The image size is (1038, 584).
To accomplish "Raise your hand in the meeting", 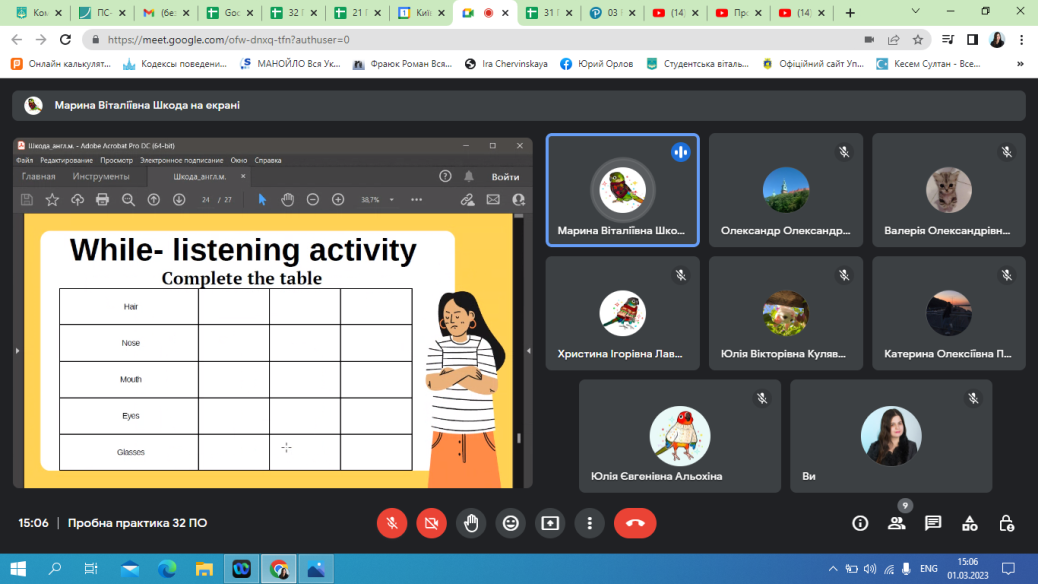I will point(471,523).
